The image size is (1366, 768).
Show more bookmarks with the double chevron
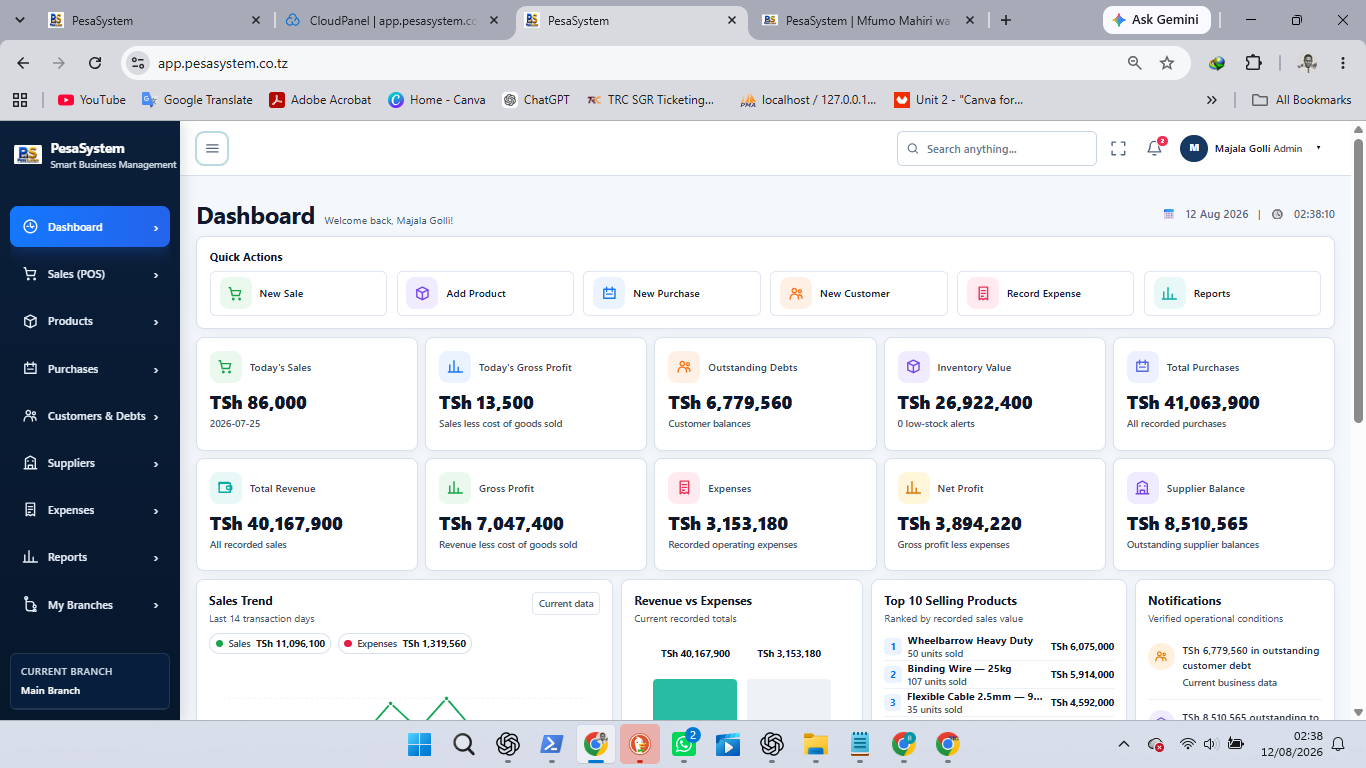[1212, 100]
